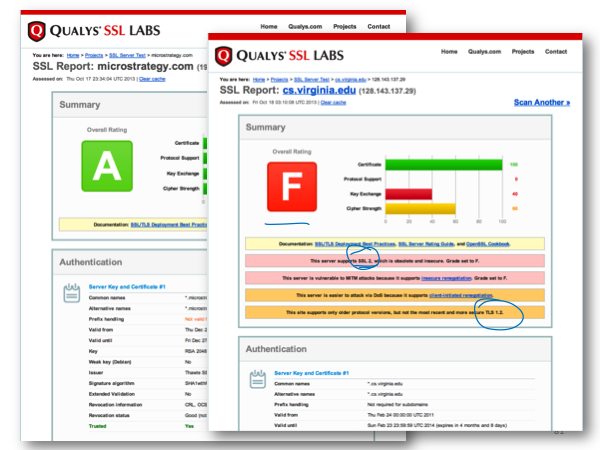
Task: Click Valid until label in cs.virginia.edu report
Action: pyautogui.click(x=285, y=425)
